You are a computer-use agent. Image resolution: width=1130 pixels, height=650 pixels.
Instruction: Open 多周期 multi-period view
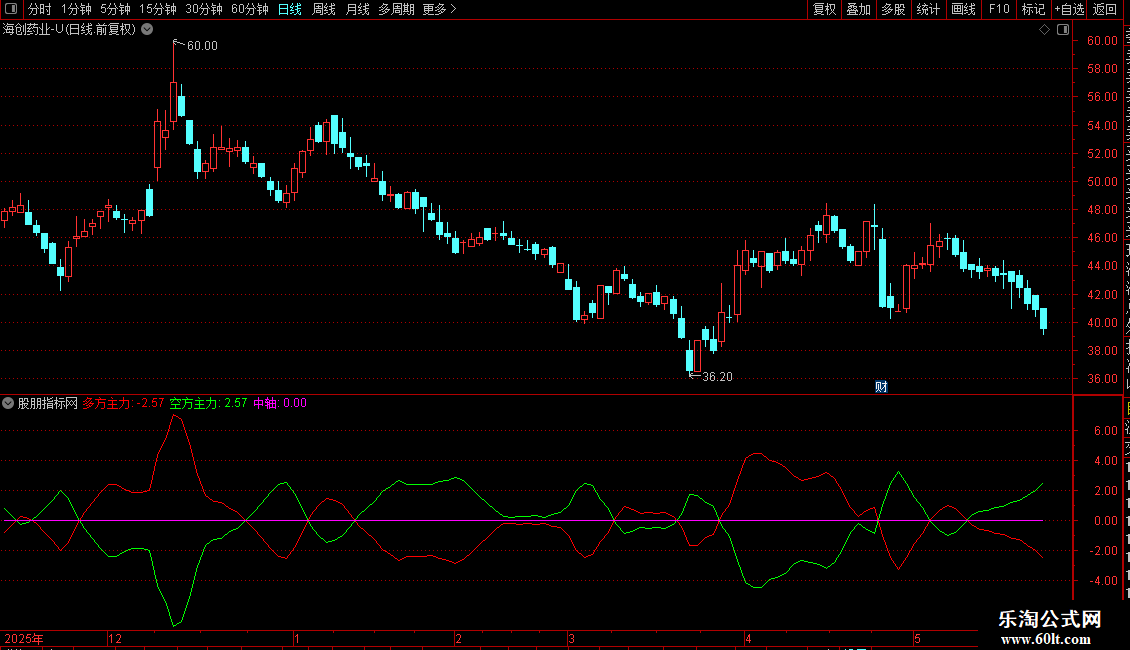(396, 9)
